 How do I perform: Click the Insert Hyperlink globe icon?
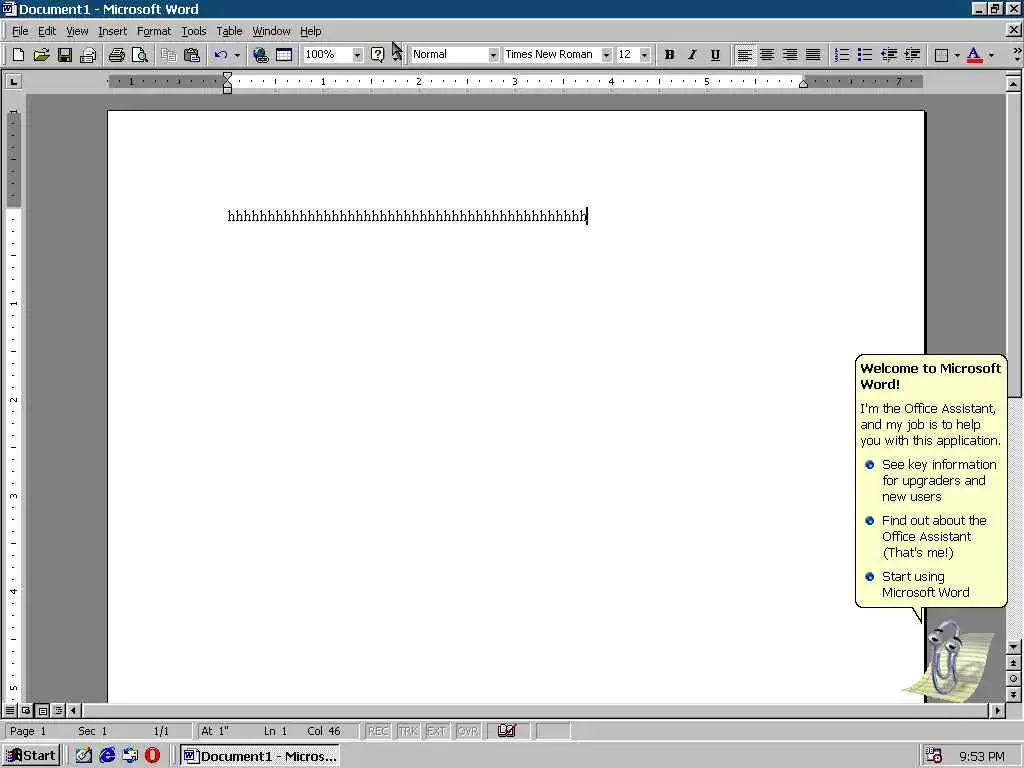[x=261, y=55]
